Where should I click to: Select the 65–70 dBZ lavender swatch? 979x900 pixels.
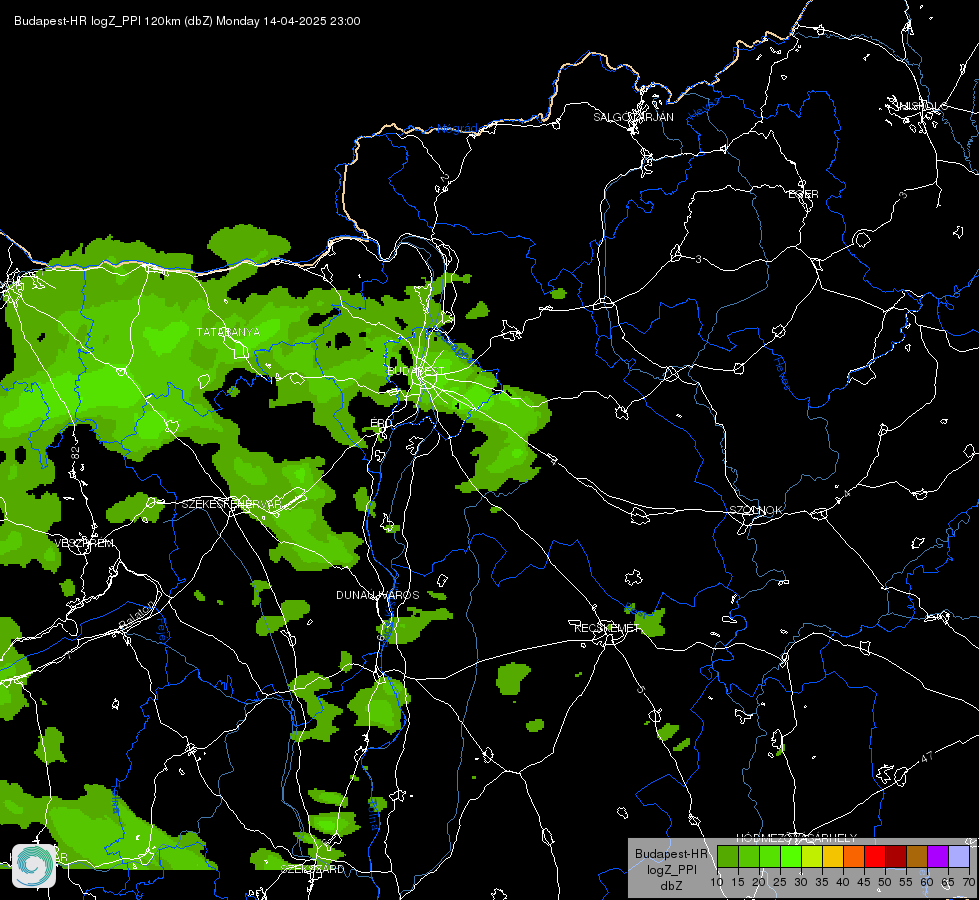point(959,856)
